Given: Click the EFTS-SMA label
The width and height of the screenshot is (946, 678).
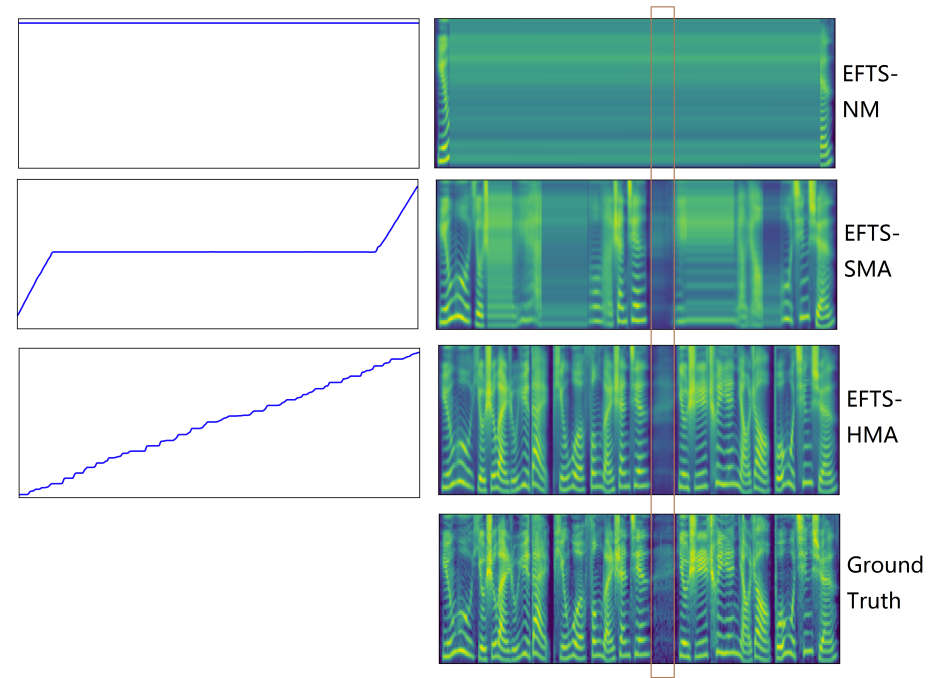Looking at the screenshot, I should click(x=871, y=251).
